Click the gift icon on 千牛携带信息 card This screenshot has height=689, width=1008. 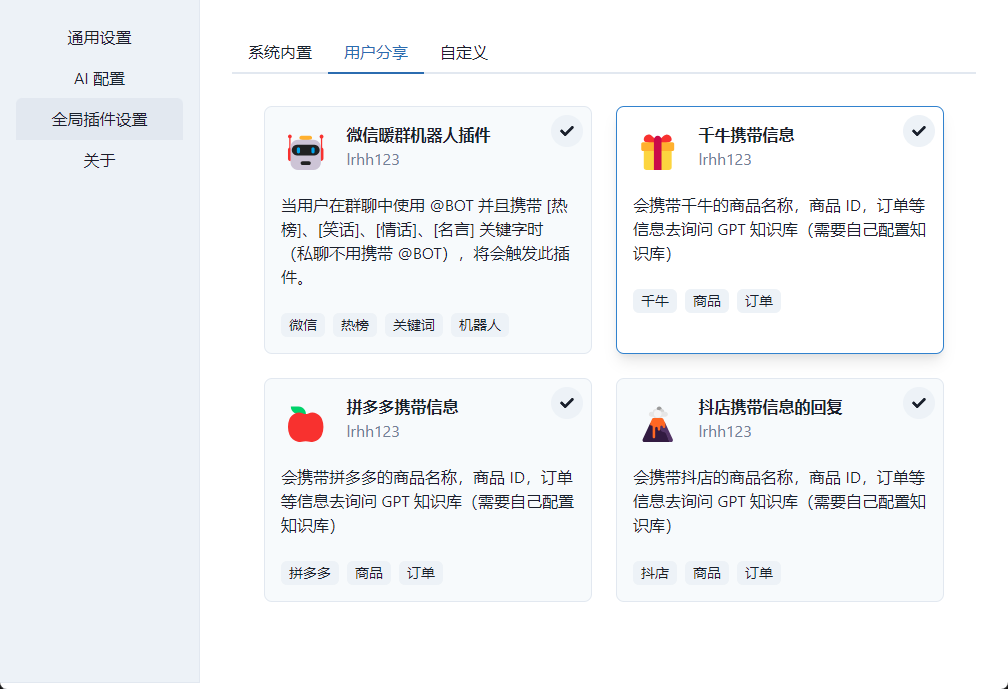657,145
